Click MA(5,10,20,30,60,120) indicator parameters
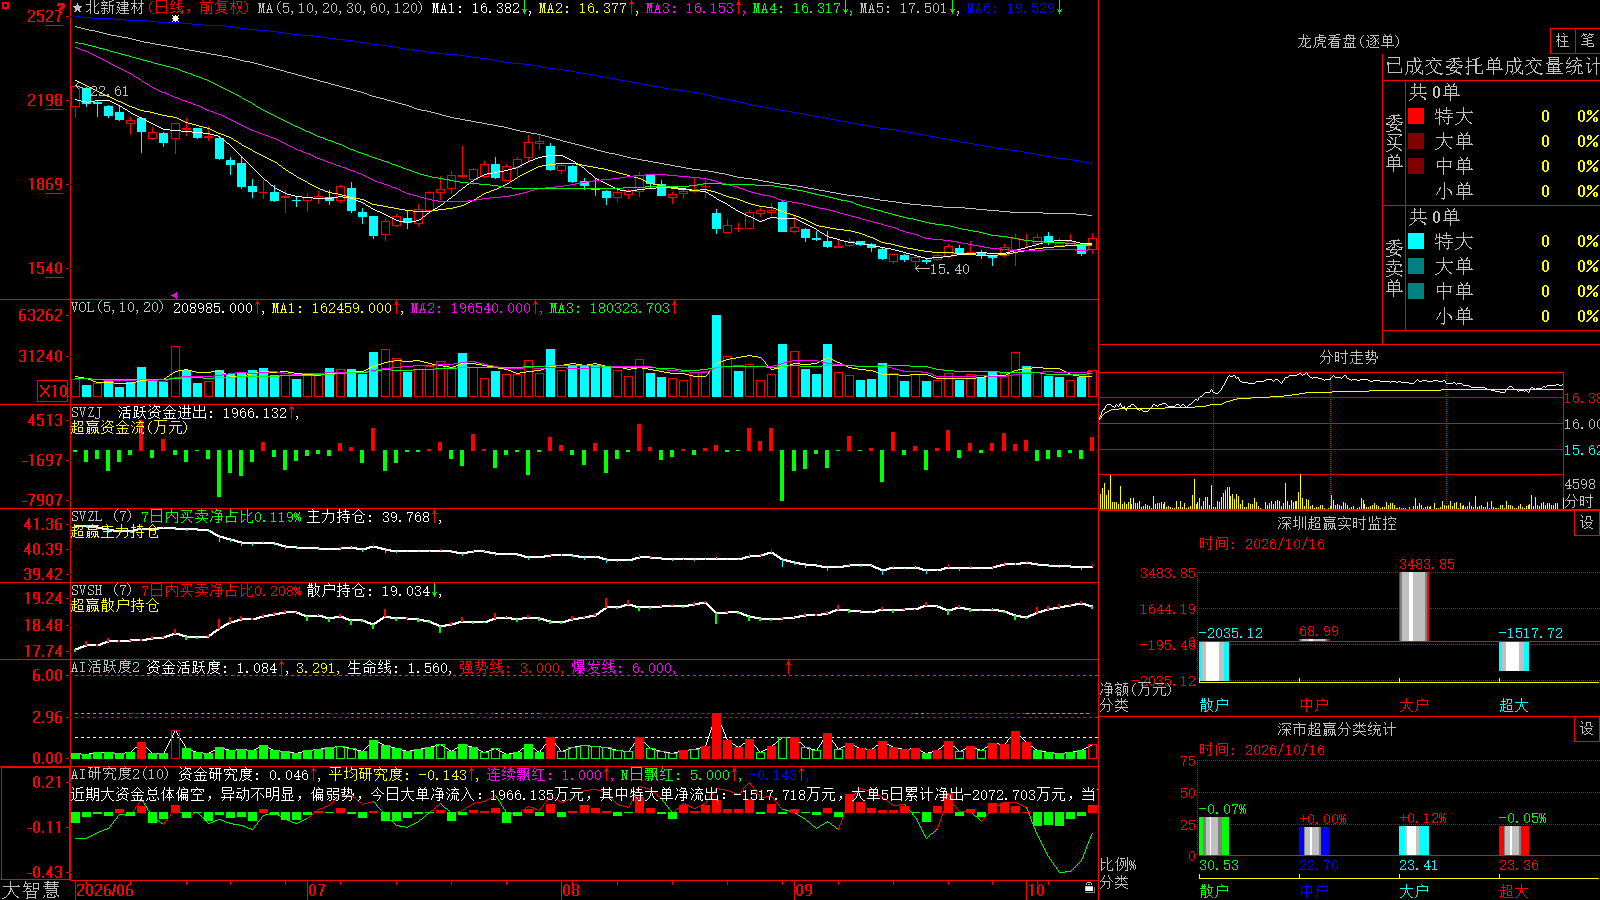The width and height of the screenshot is (1600, 900). click(x=340, y=8)
